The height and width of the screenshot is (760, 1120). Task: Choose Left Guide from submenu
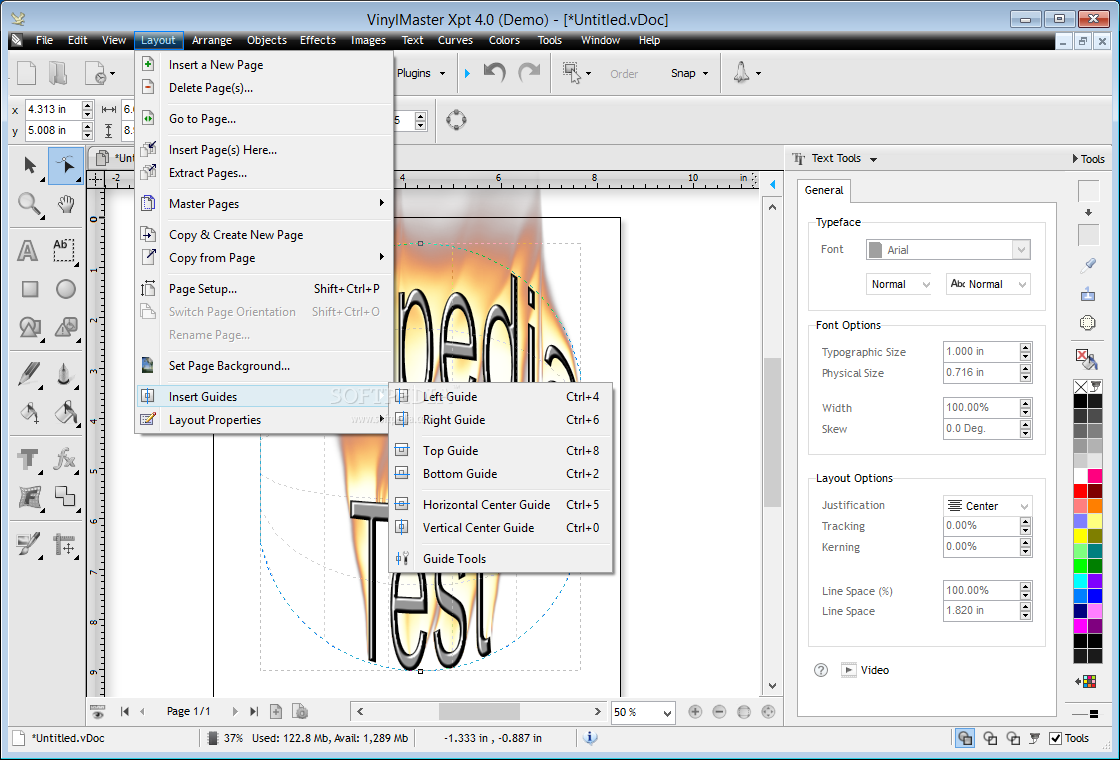point(500,396)
